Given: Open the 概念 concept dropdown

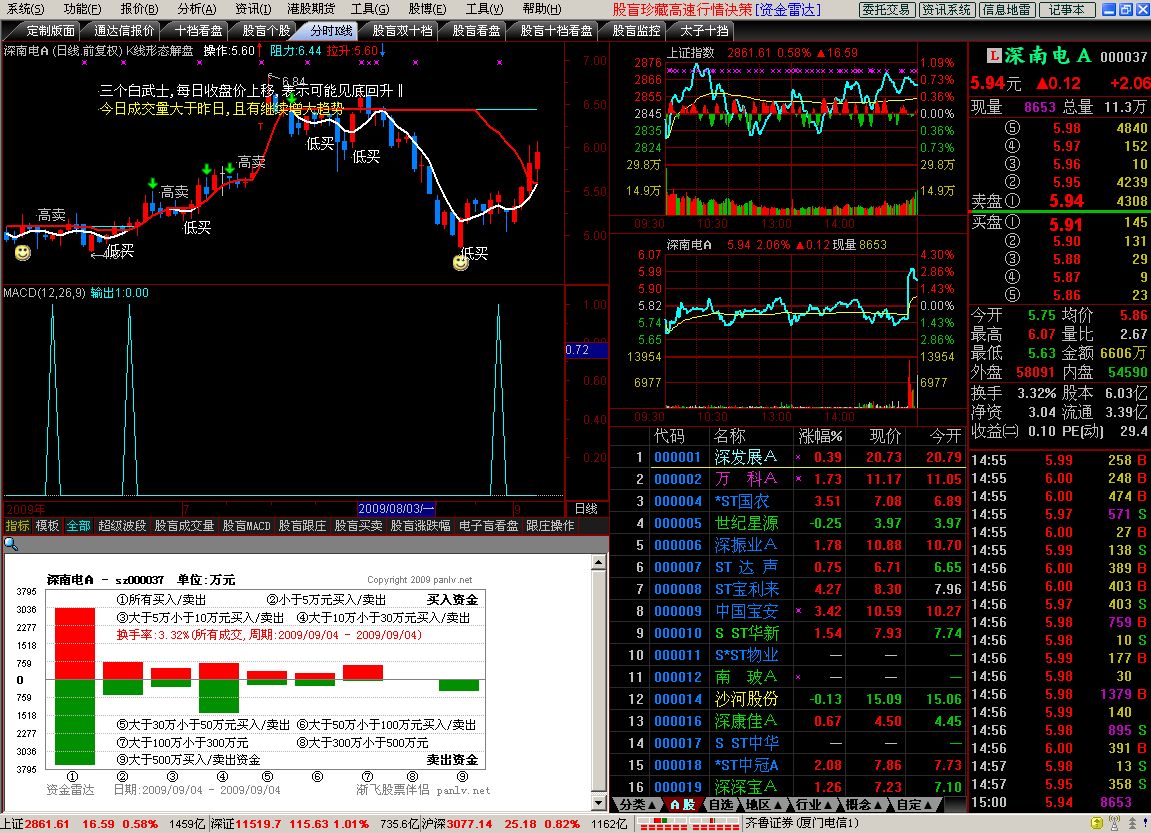Looking at the screenshot, I should tap(863, 804).
